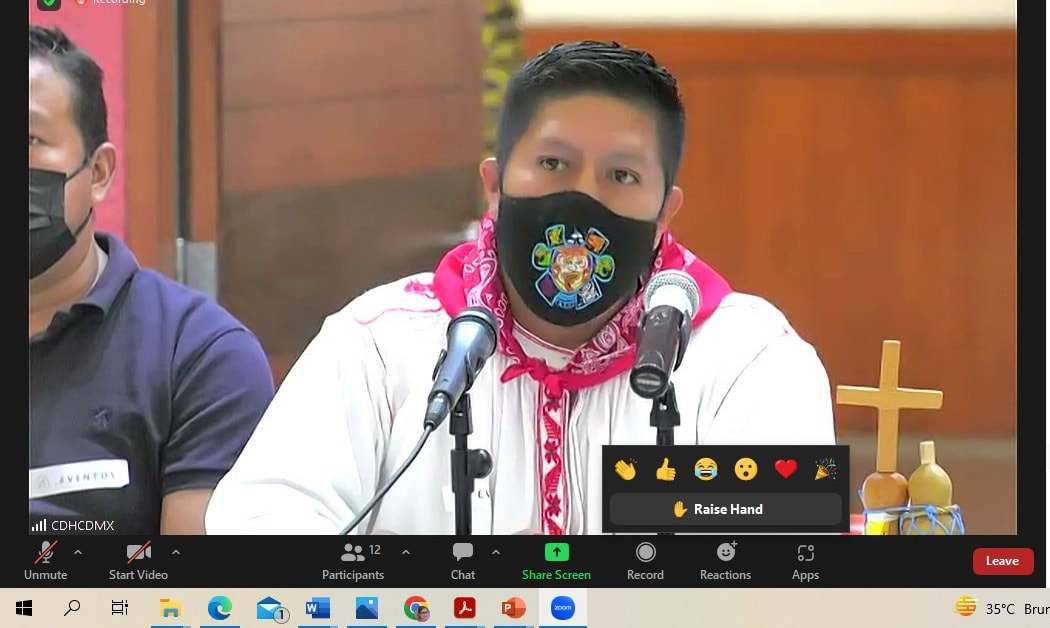
Task: Open the Photos app in taskbar
Action: click(x=367, y=608)
